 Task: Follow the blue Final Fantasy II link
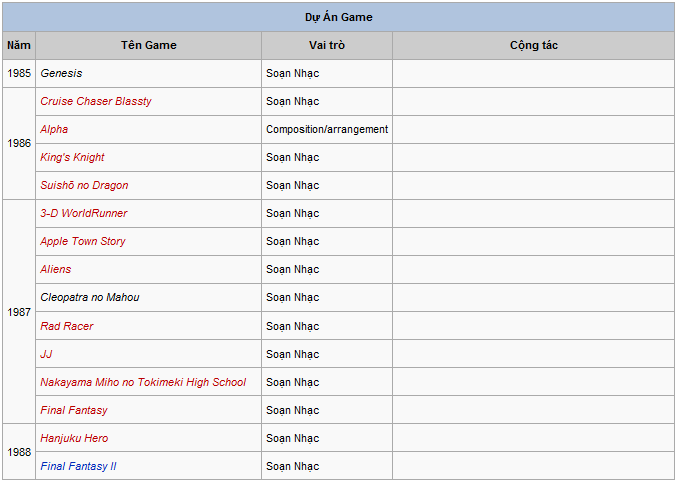pyautogui.click(x=78, y=466)
